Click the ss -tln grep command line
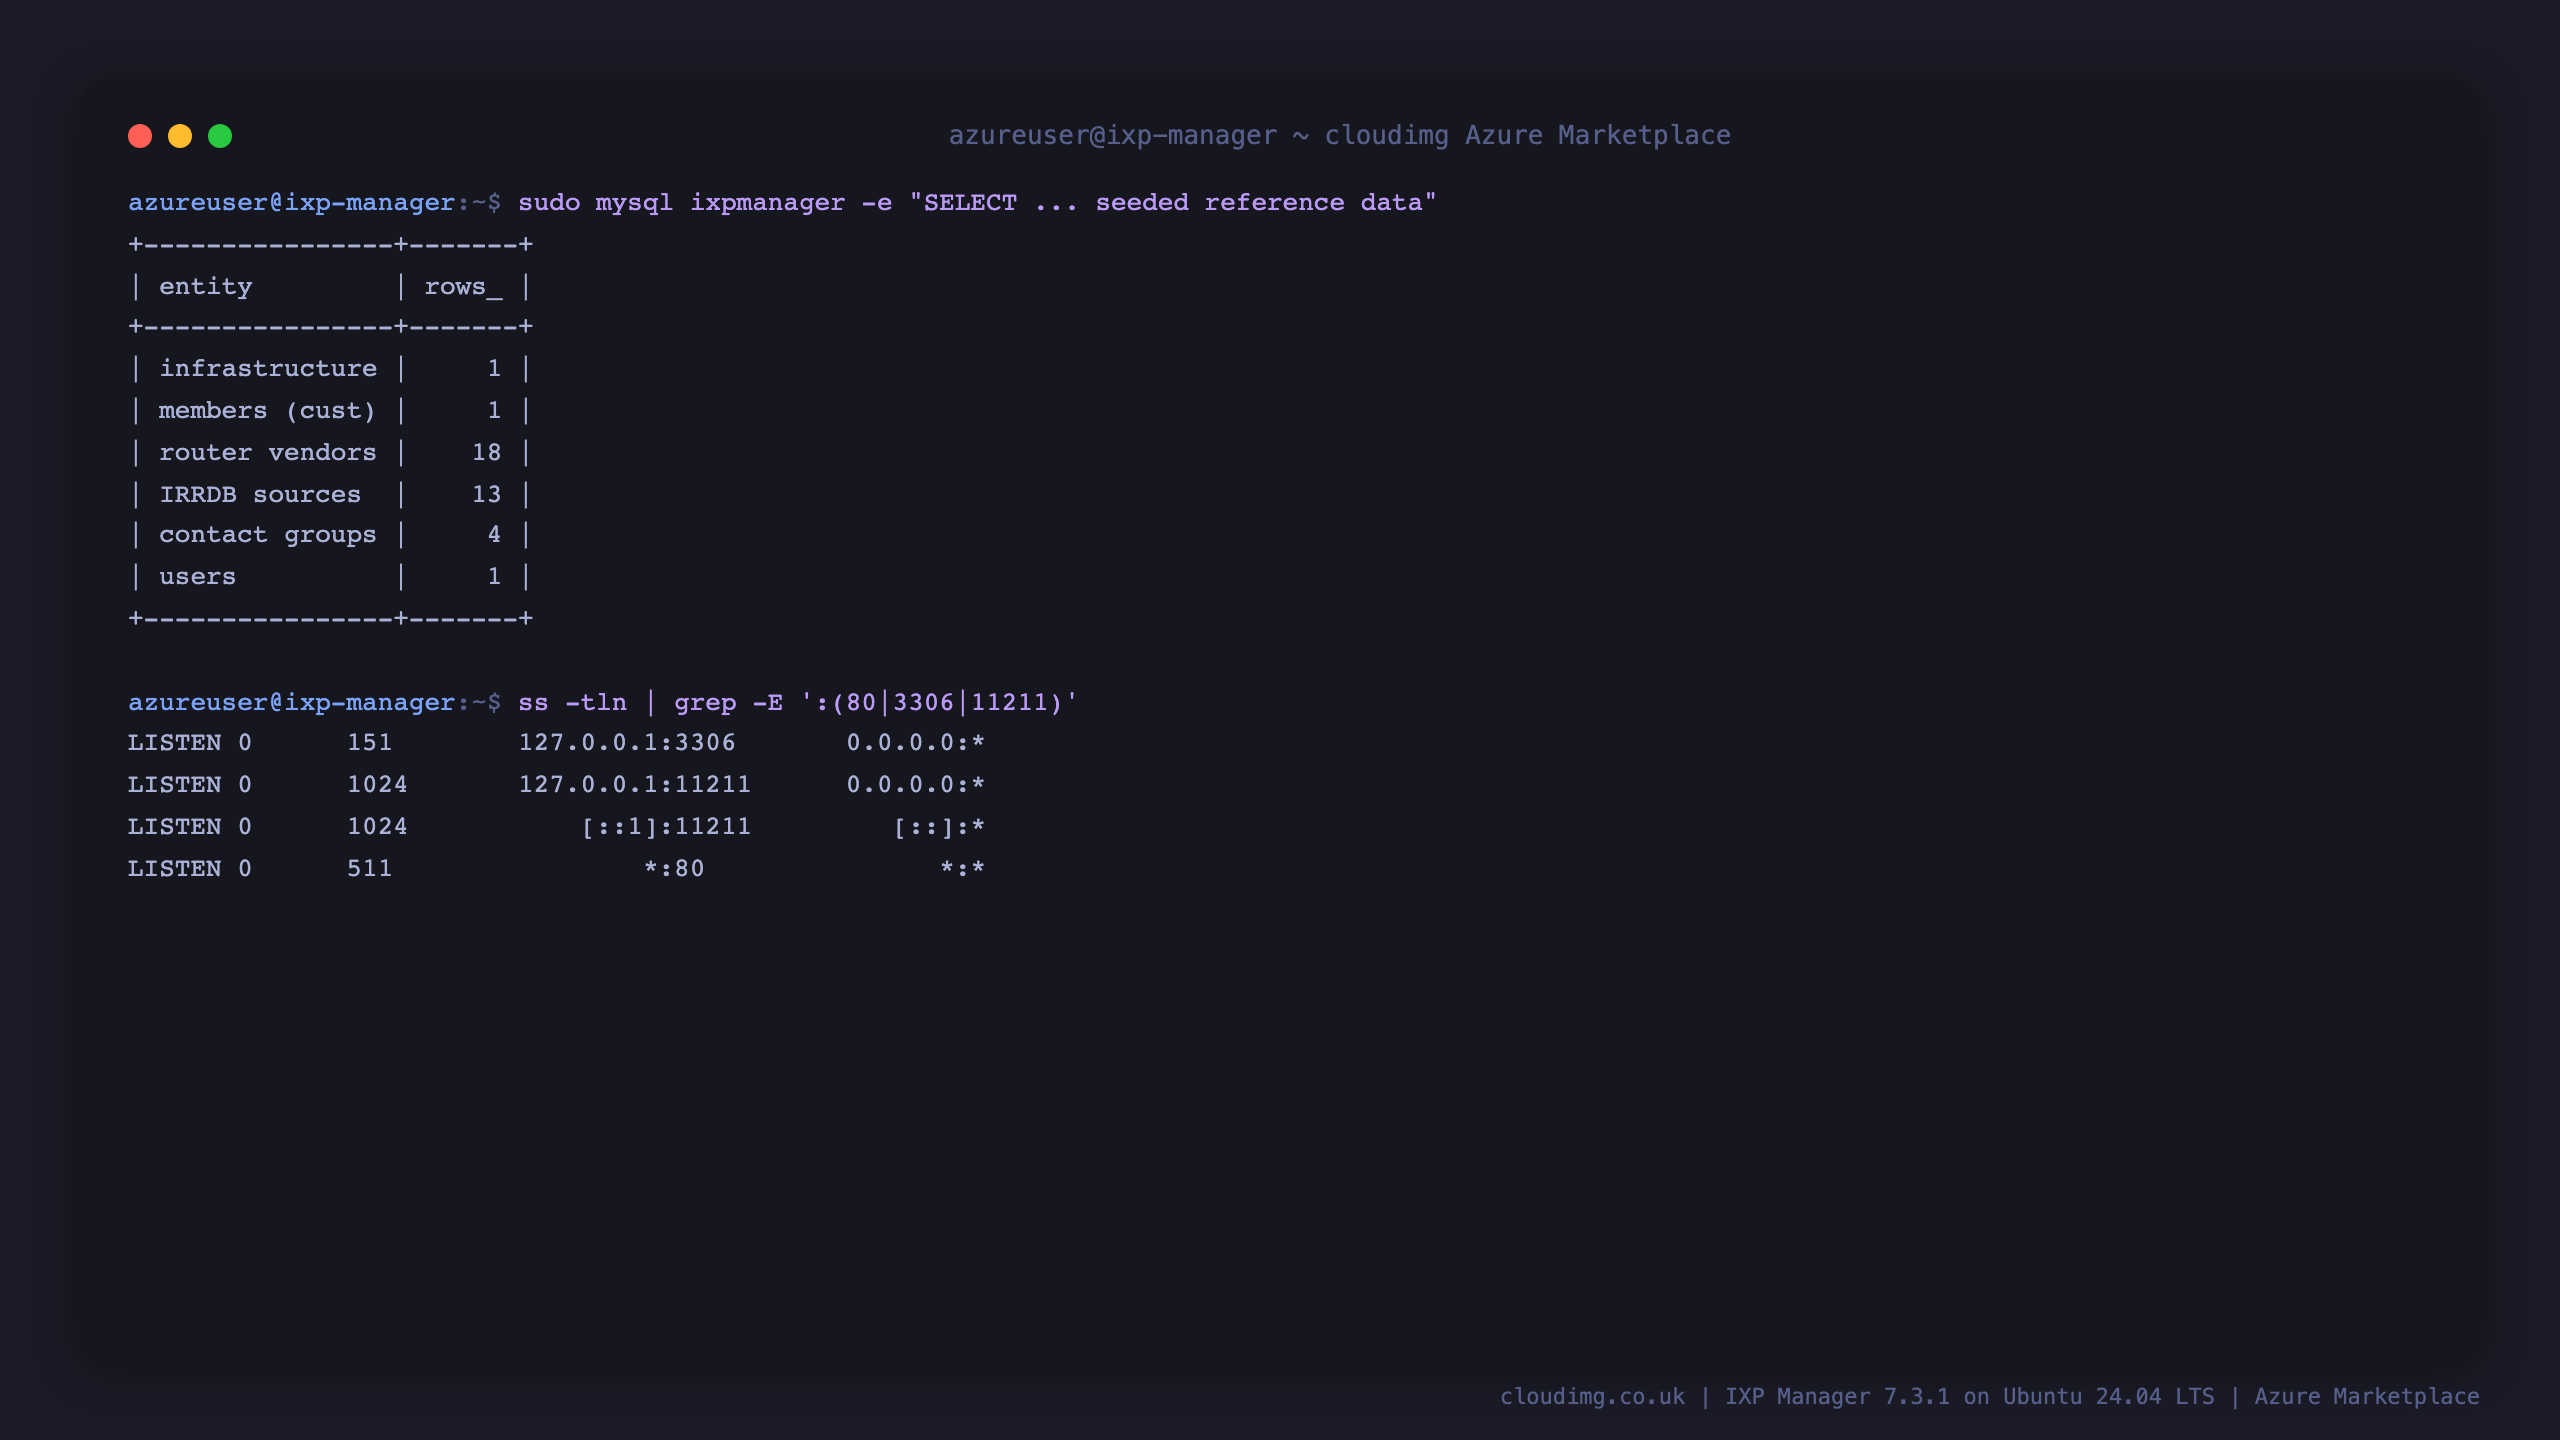 click(797, 703)
